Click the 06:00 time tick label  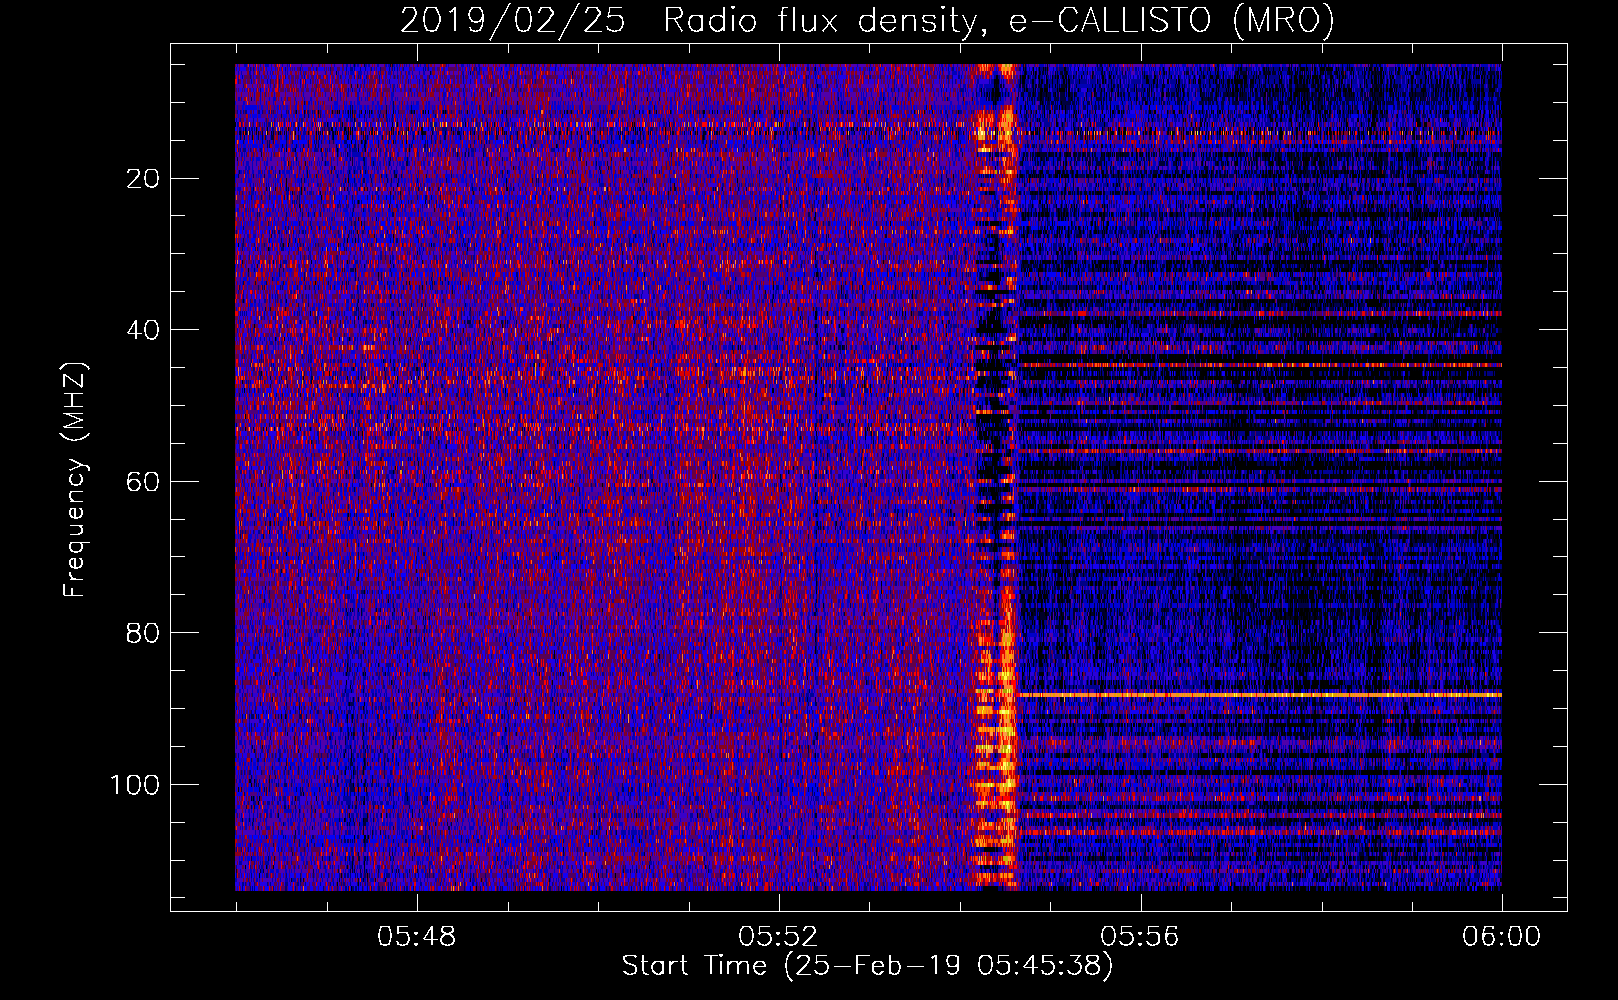coord(1501,936)
